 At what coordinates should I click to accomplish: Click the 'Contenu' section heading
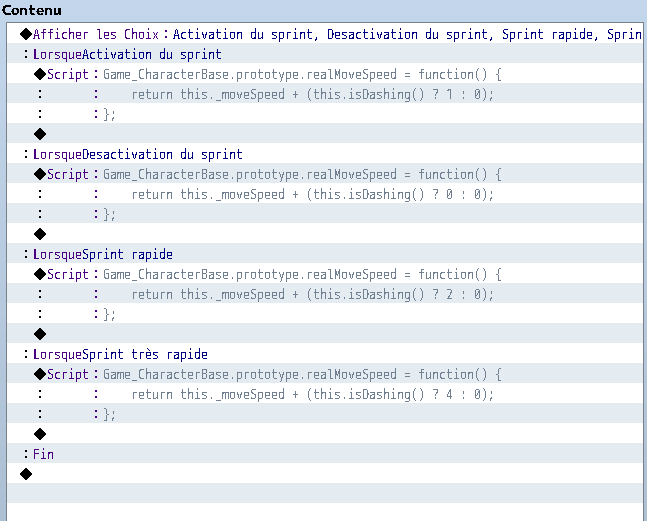(x=32, y=10)
